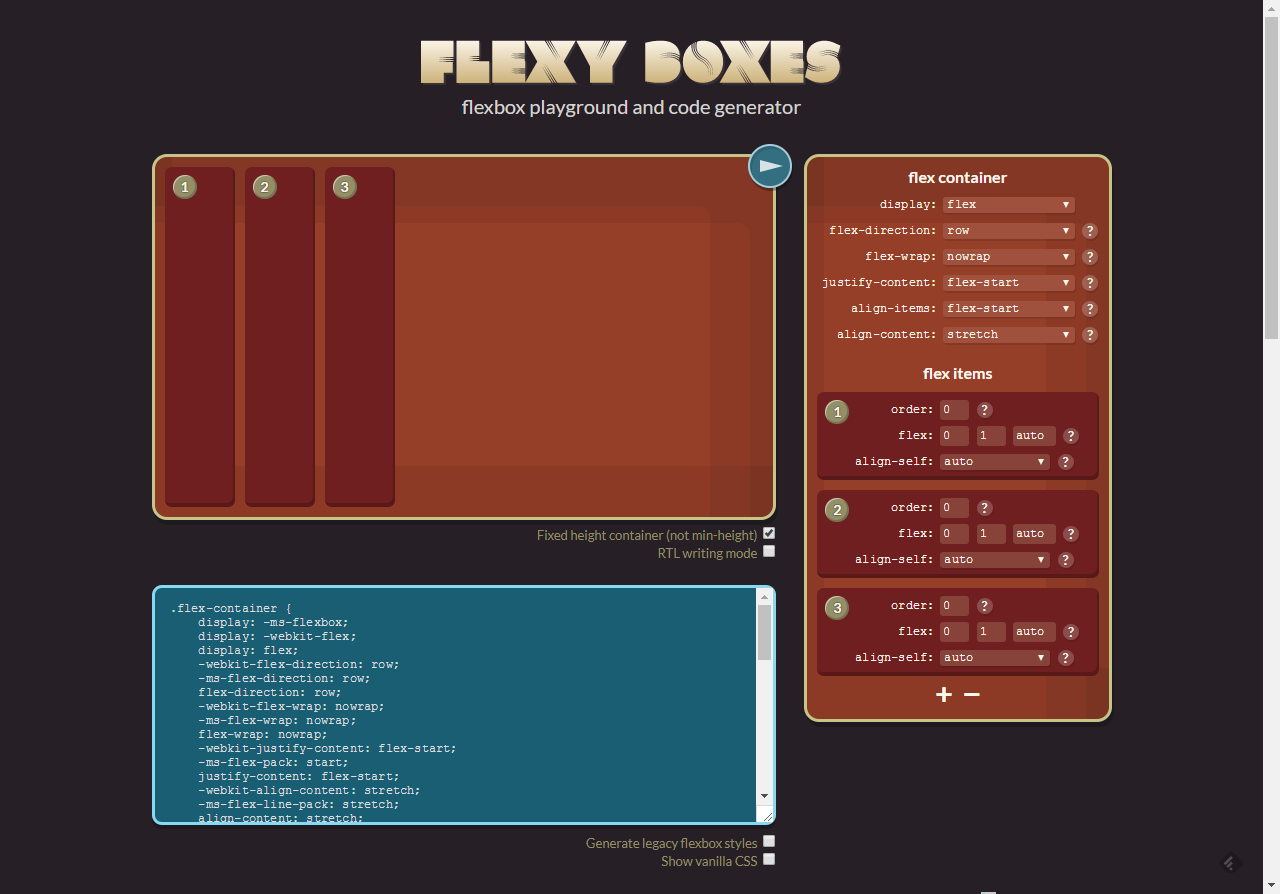Image resolution: width=1280 pixels, height=894 pixels.
Task: Open help for flex-direction property
Action: coord(1090,231)
